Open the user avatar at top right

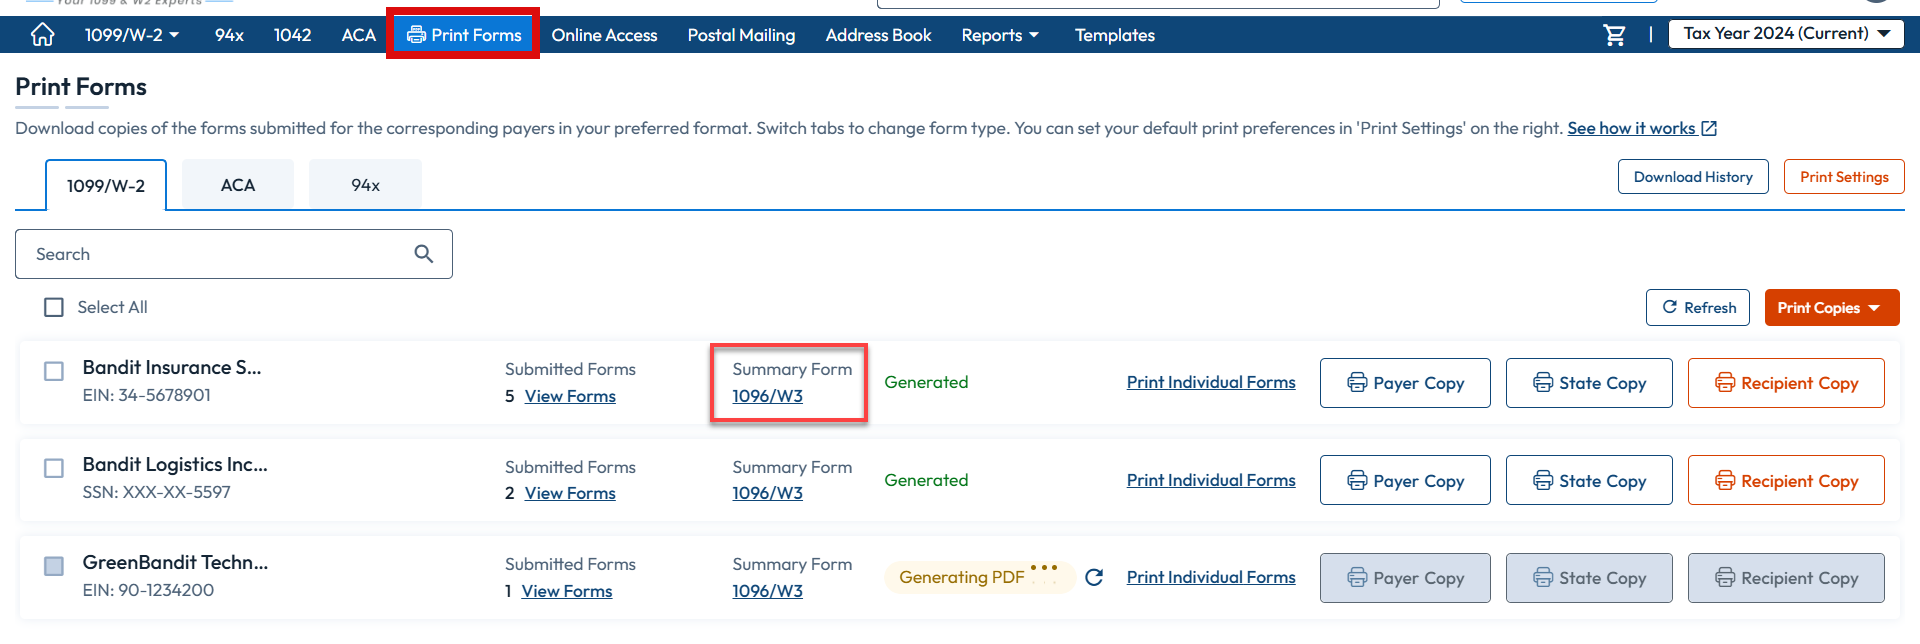click(1878, 5)
